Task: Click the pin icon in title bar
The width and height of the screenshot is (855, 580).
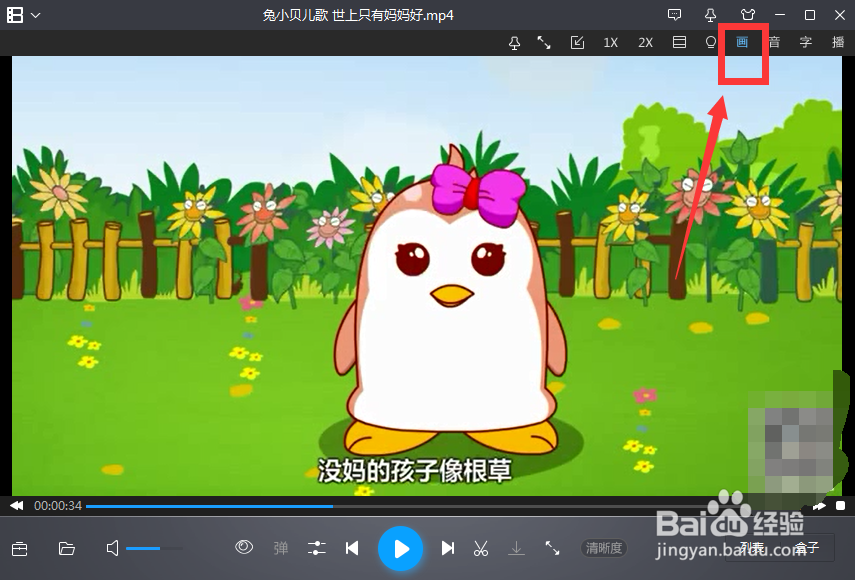Action: pyautogui.click(x=711, y=15)
